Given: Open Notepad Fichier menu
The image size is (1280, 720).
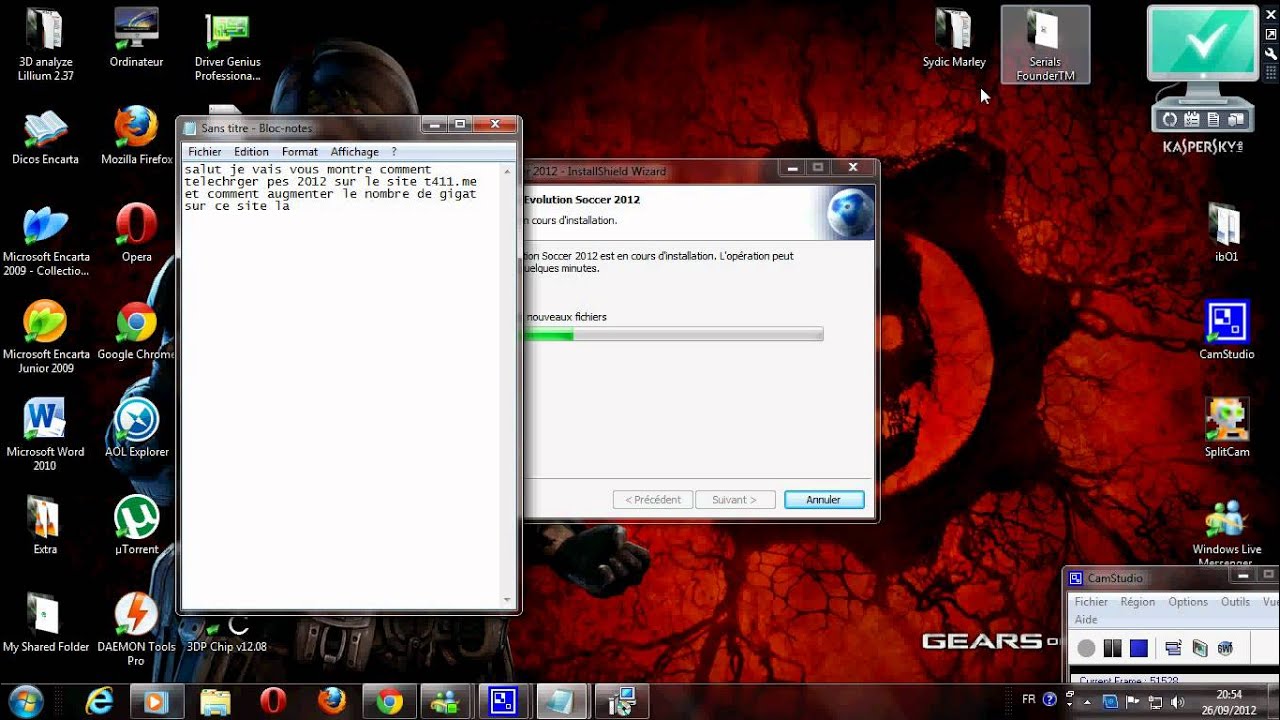Looking at the screenshot, I should pyautogui.click(x=205, y=152).
